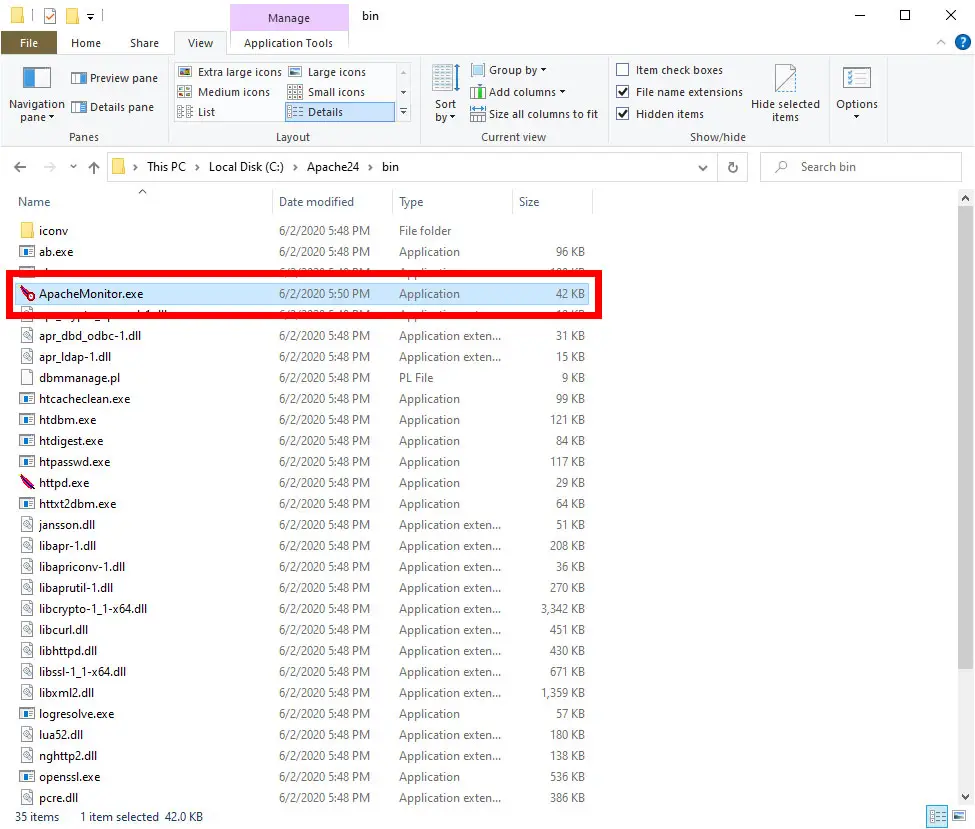The width and height of the screenshot is (975, 829).
Task: Toggle File name extensions checkbox
Action: [622, 92]
